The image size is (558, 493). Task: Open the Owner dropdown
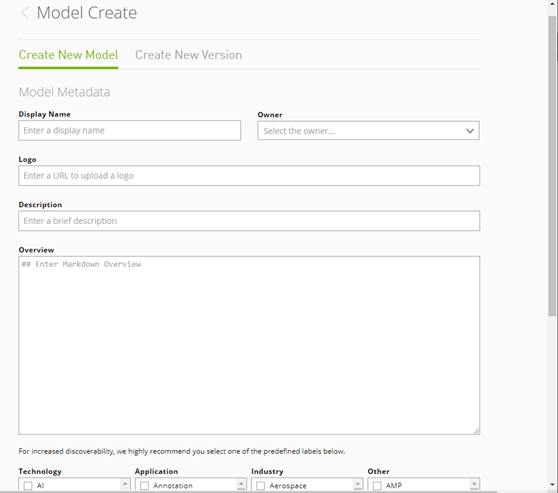368,131
